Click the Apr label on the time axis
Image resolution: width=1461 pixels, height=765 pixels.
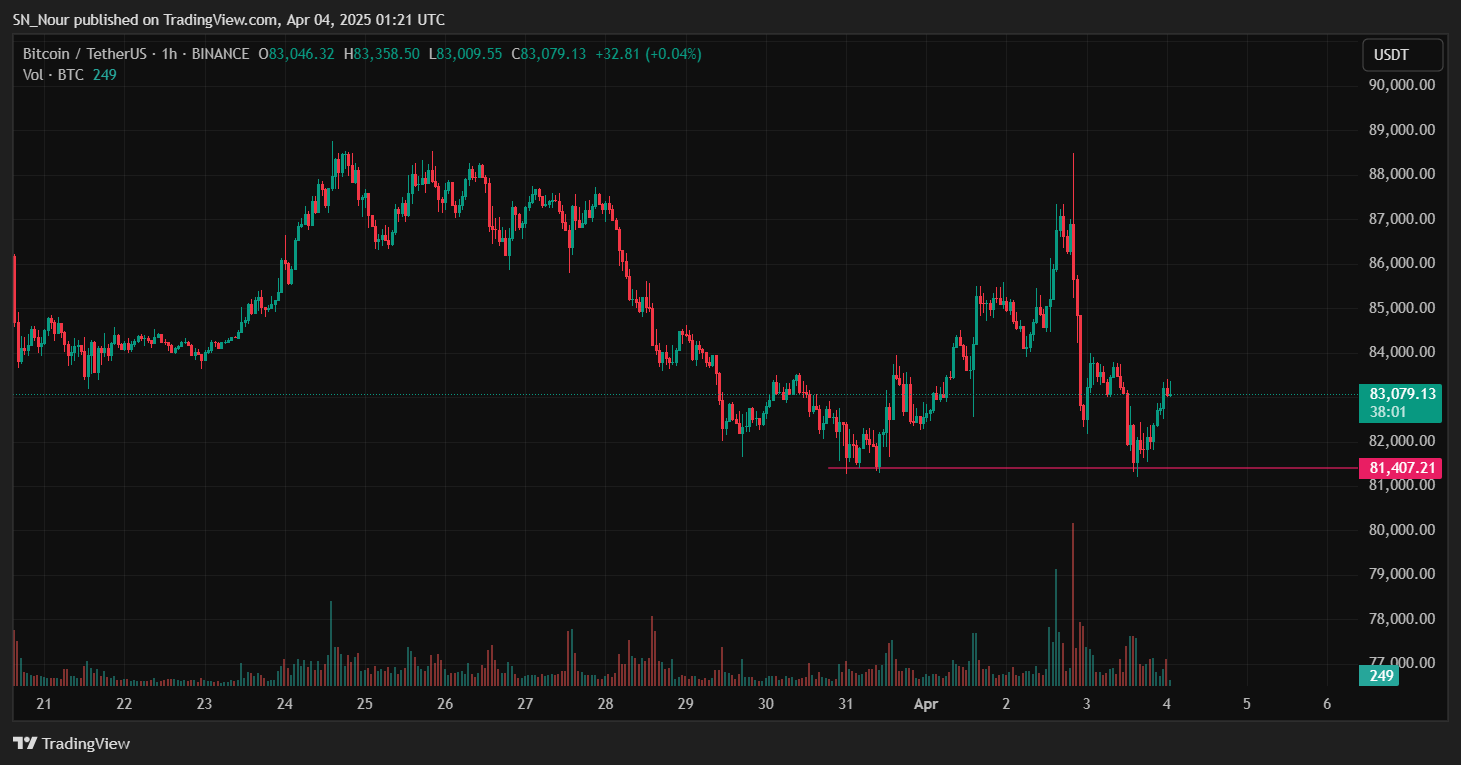[926, 703]
